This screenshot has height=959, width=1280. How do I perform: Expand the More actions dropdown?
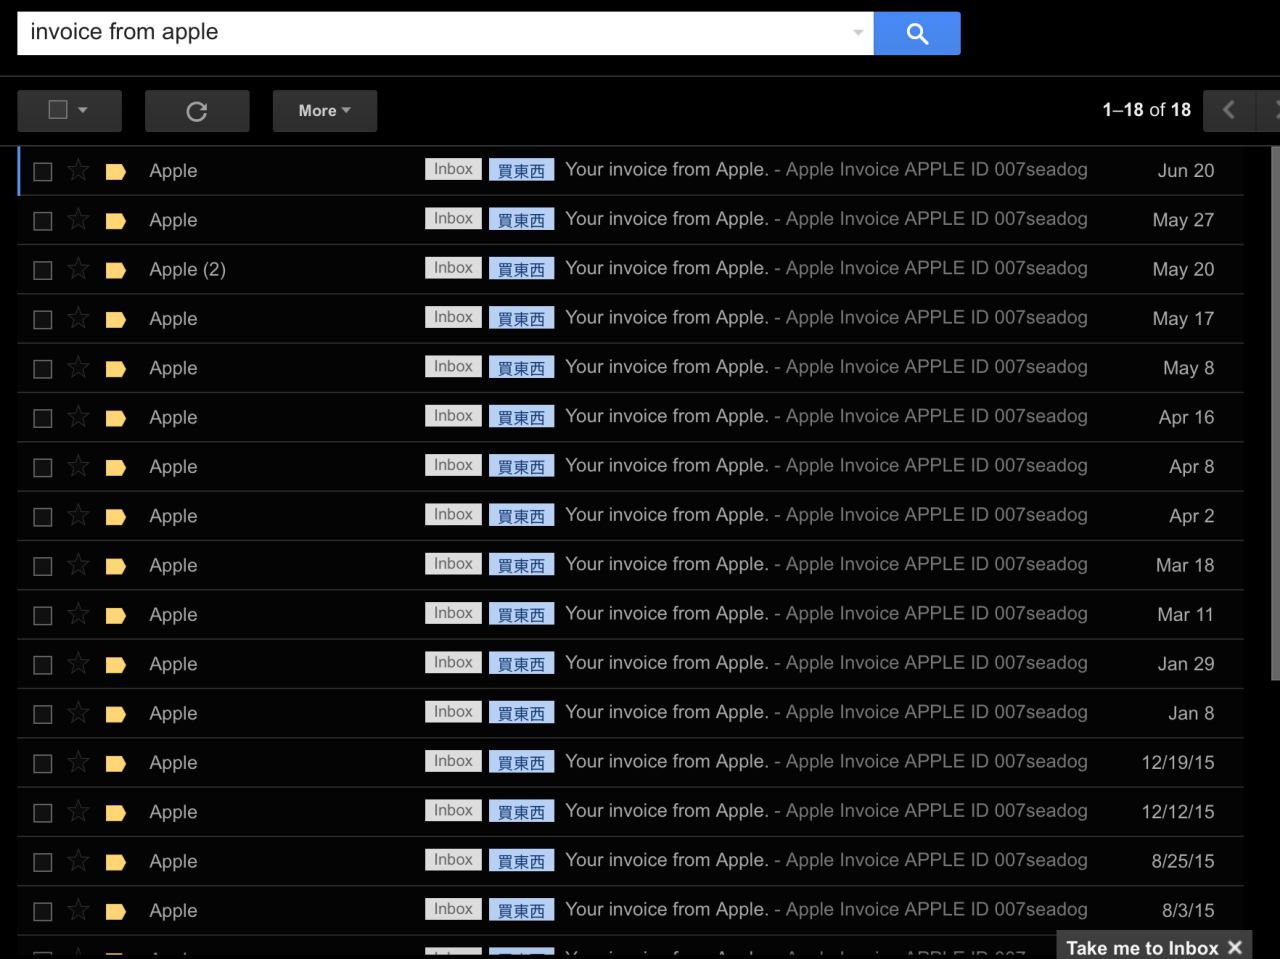coord(324,111)
